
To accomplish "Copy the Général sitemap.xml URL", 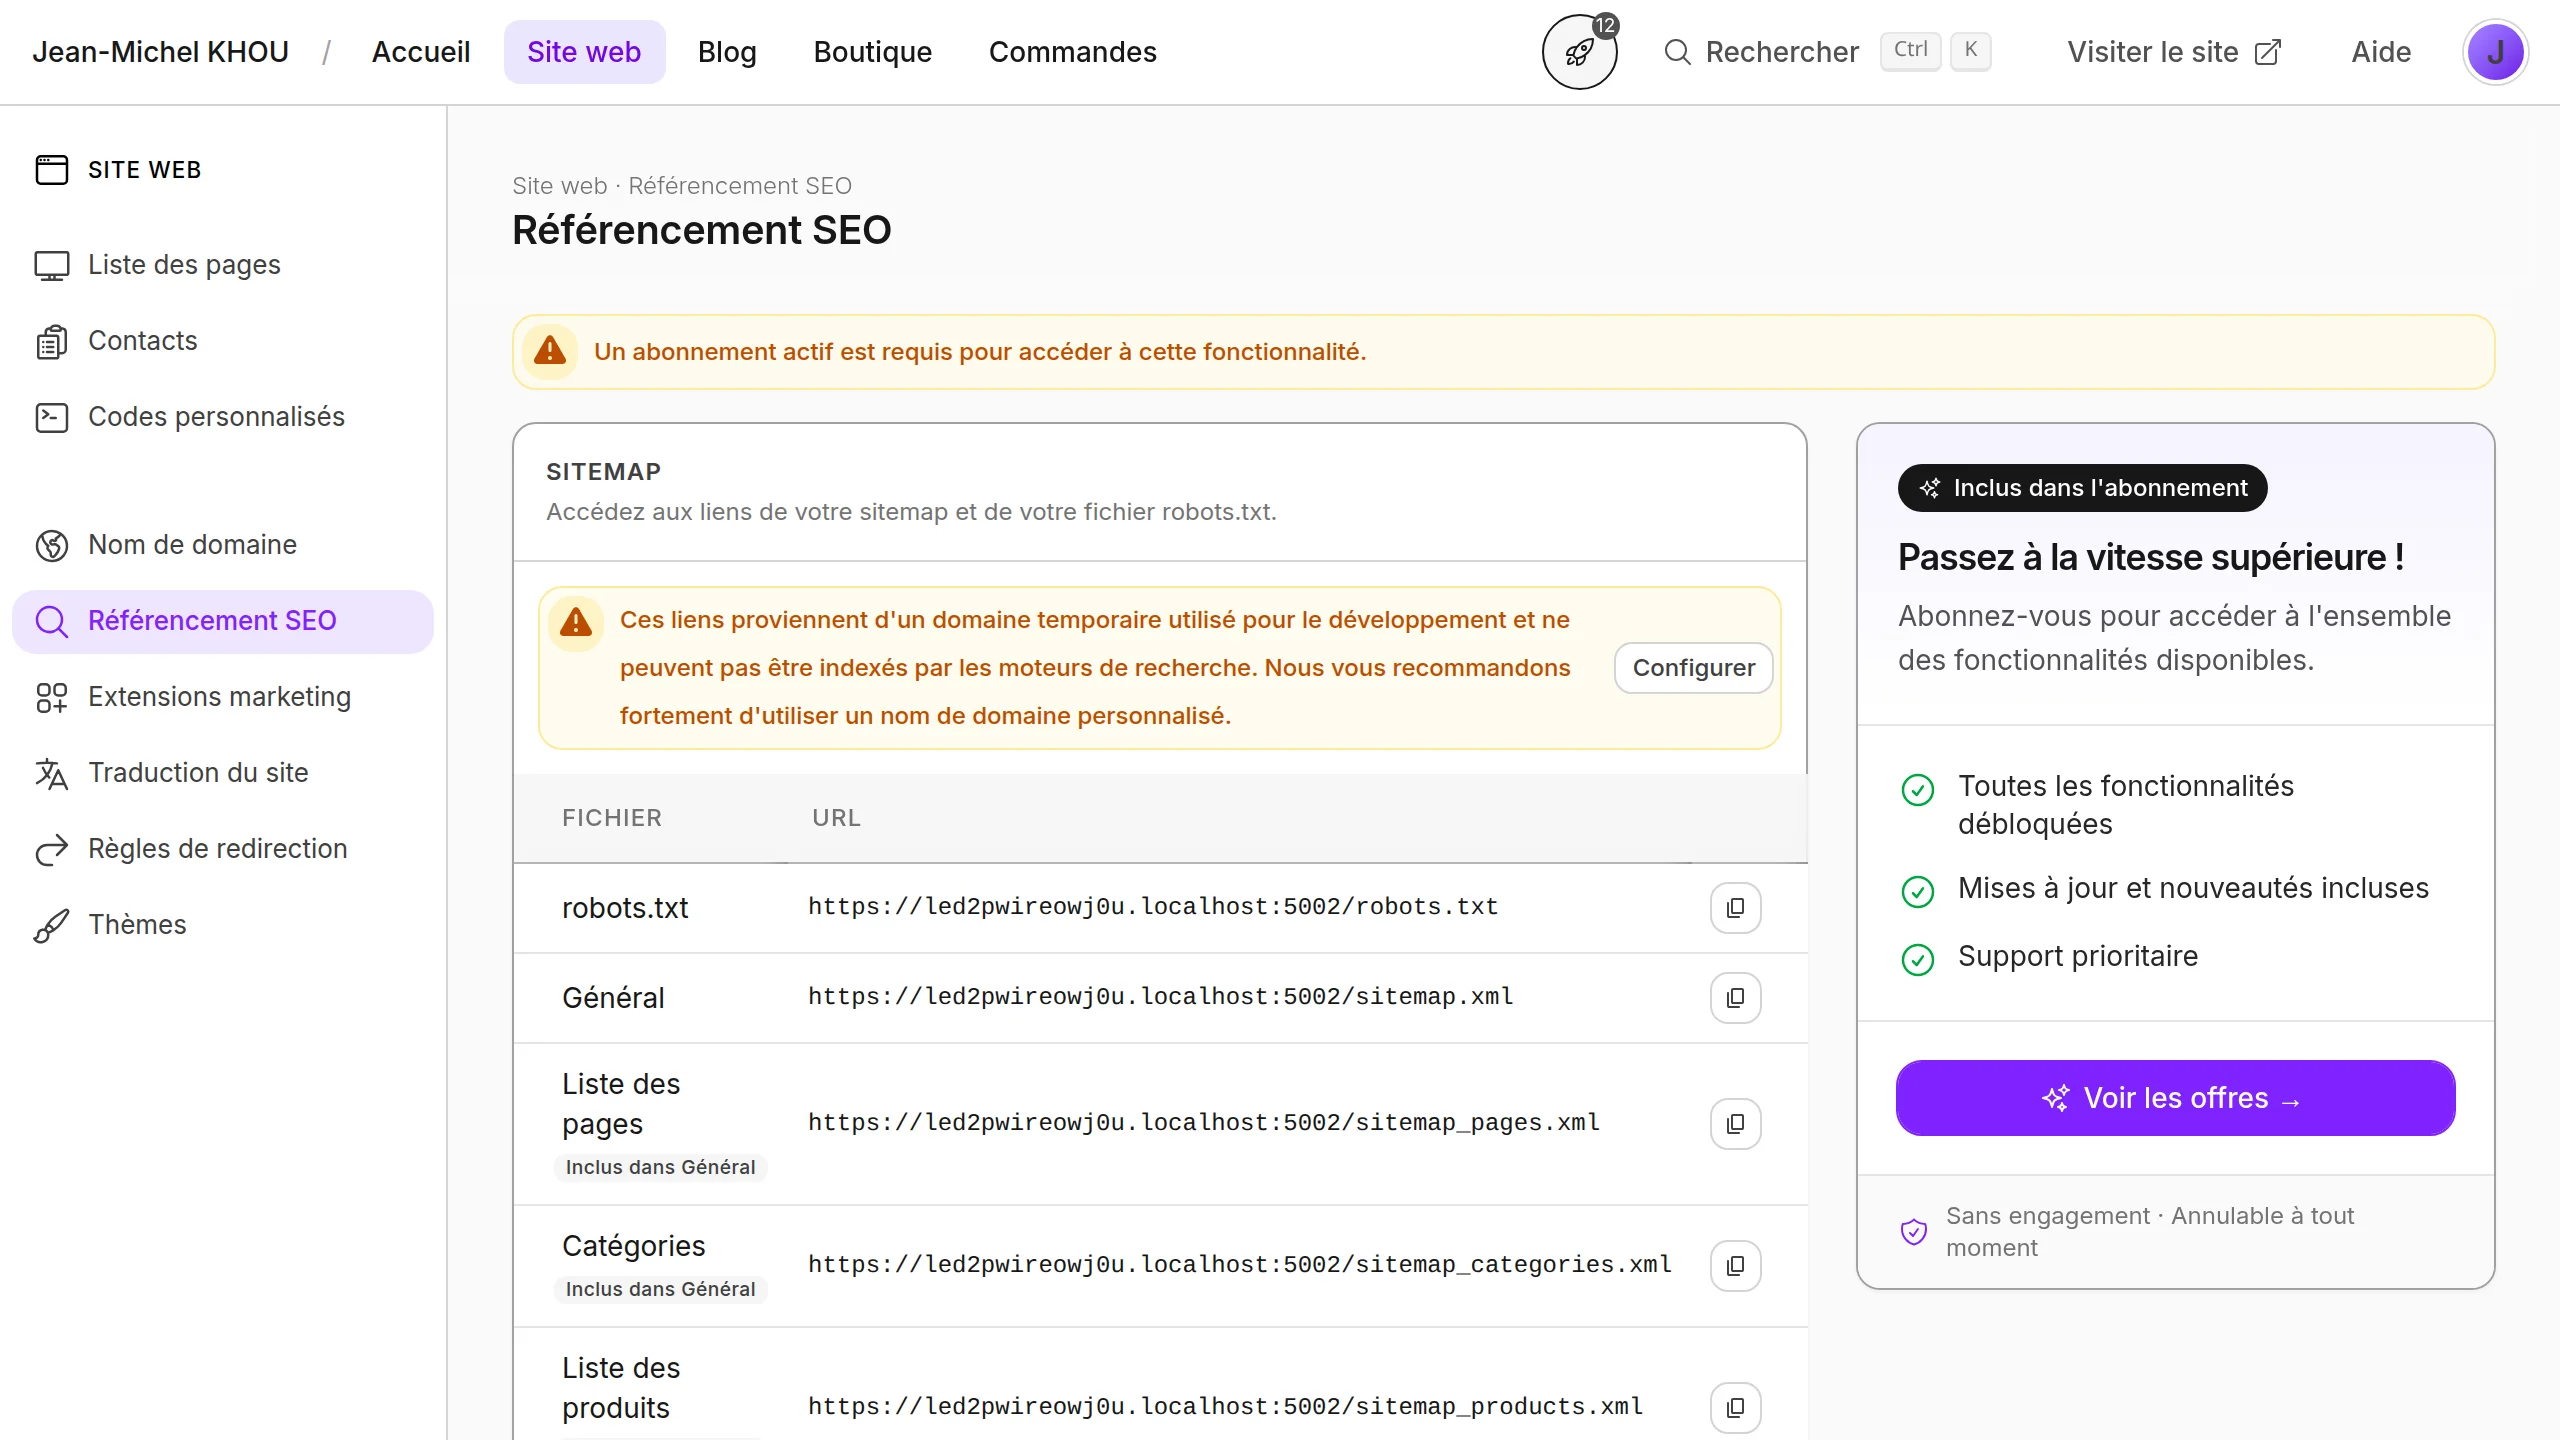I will (x=1735, y=998).
